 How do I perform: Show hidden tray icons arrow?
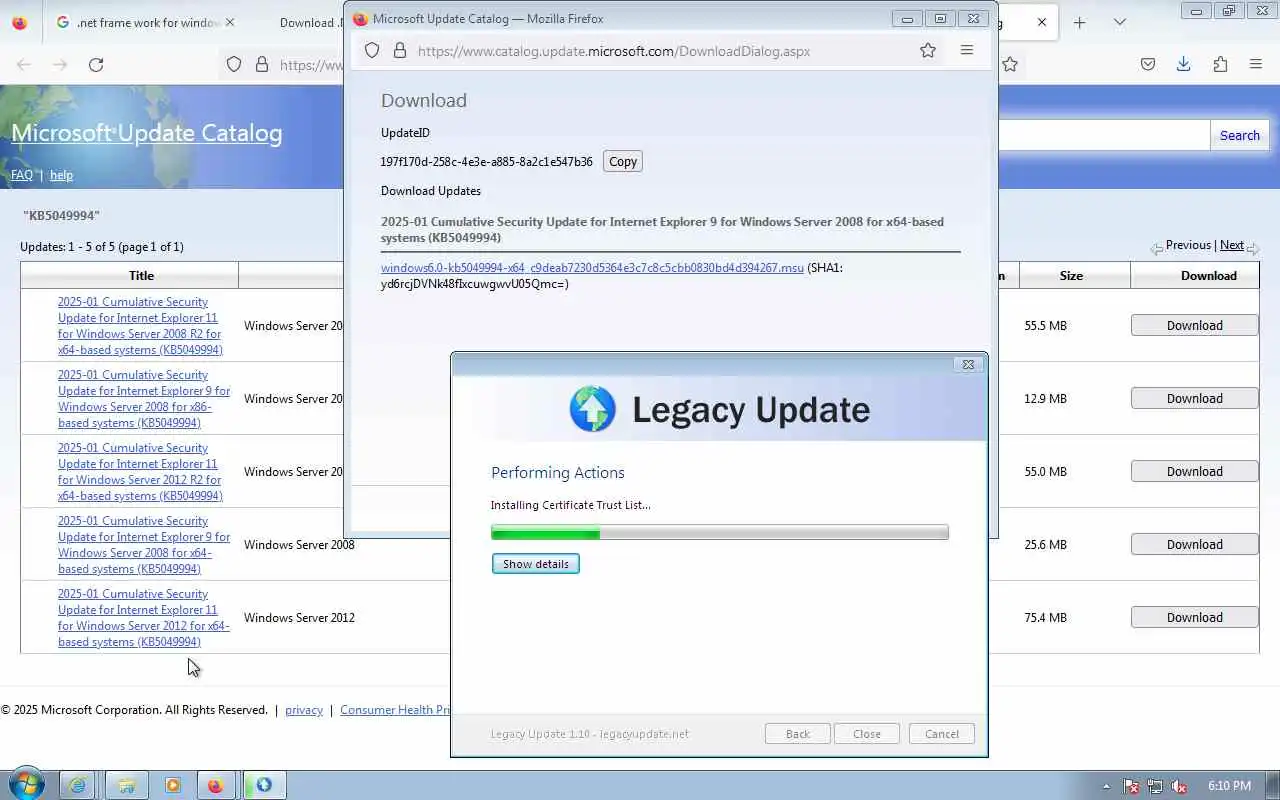pos(1106,786)
